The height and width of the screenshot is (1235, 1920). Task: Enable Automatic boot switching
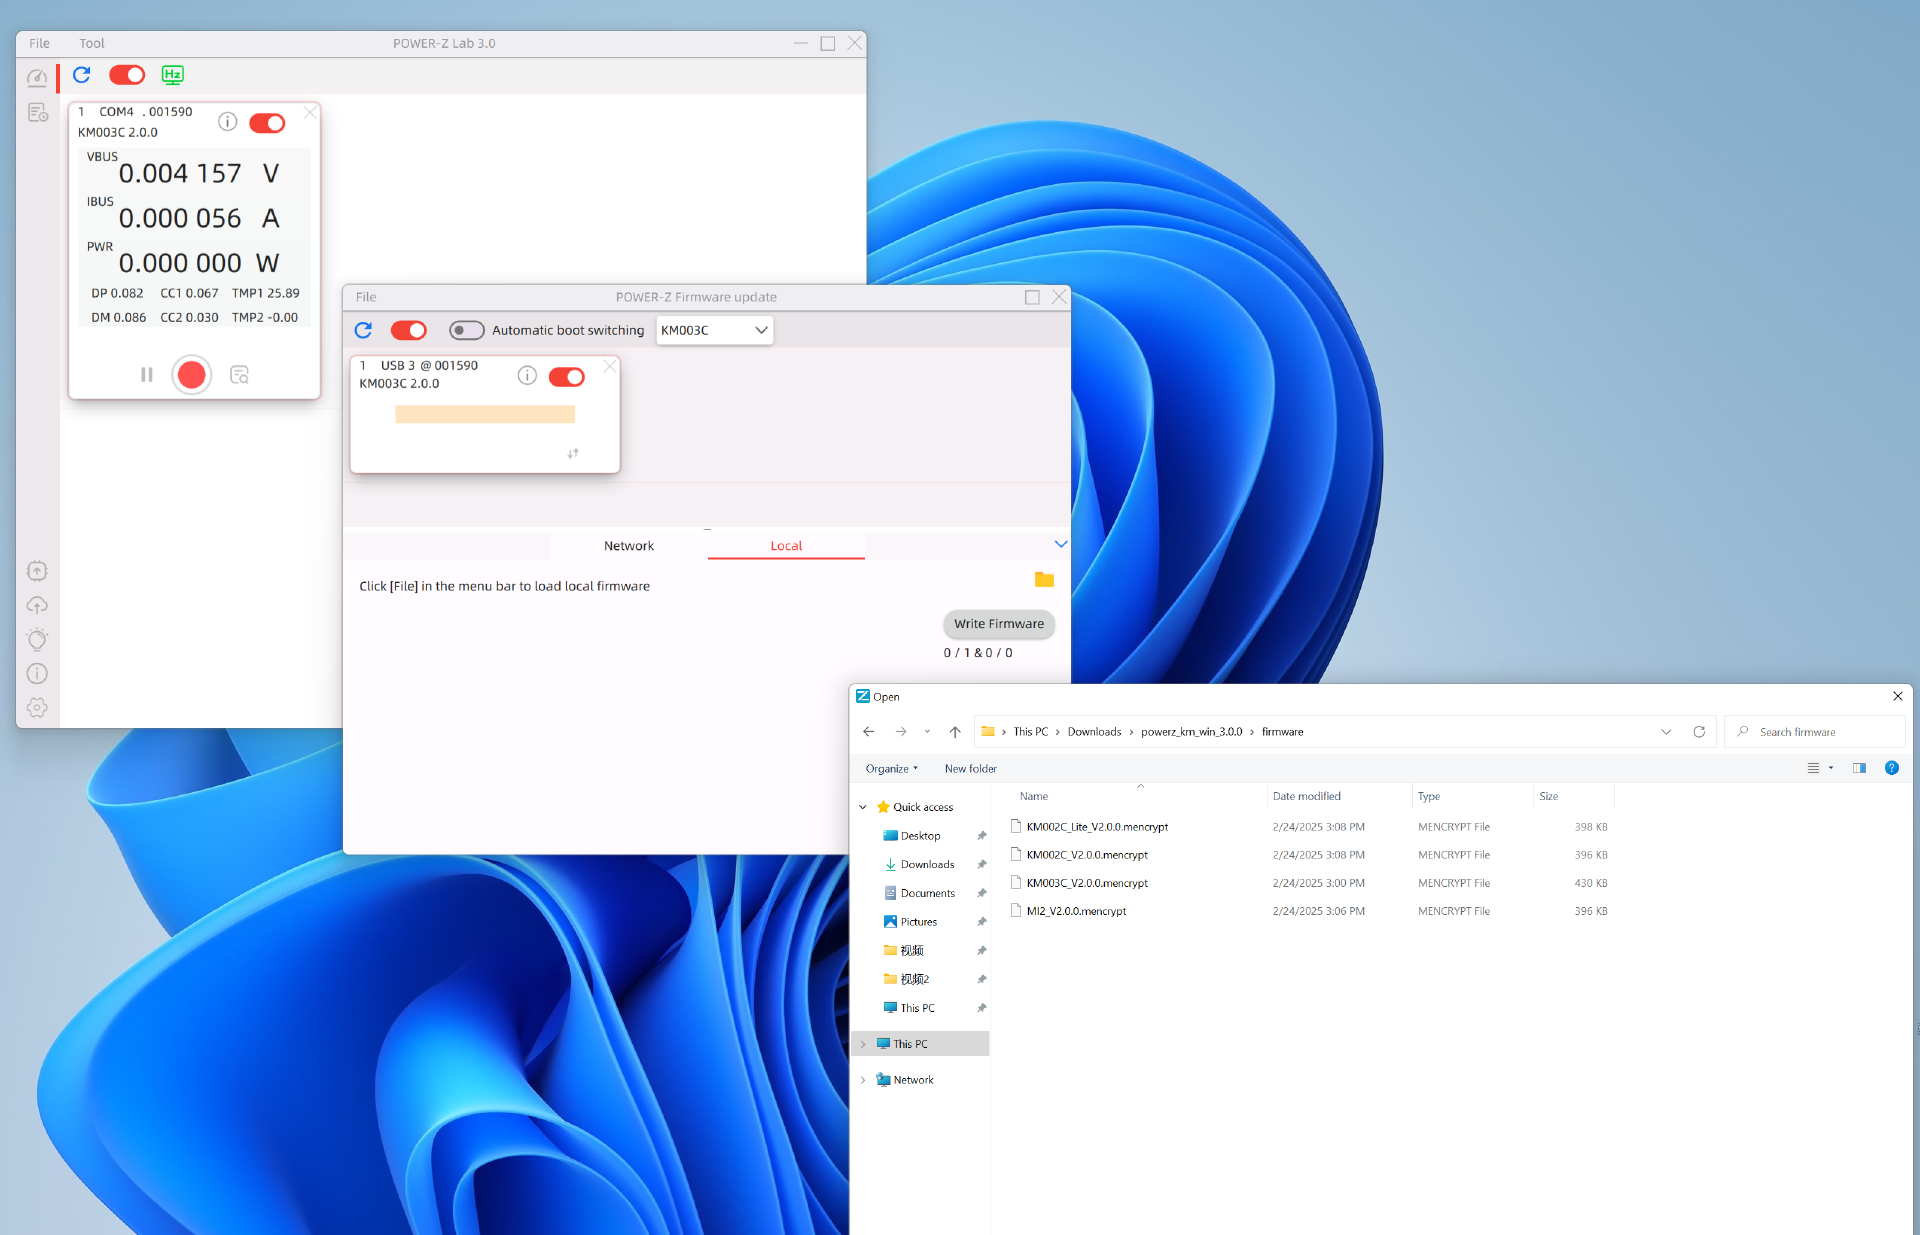click(466, 330)
